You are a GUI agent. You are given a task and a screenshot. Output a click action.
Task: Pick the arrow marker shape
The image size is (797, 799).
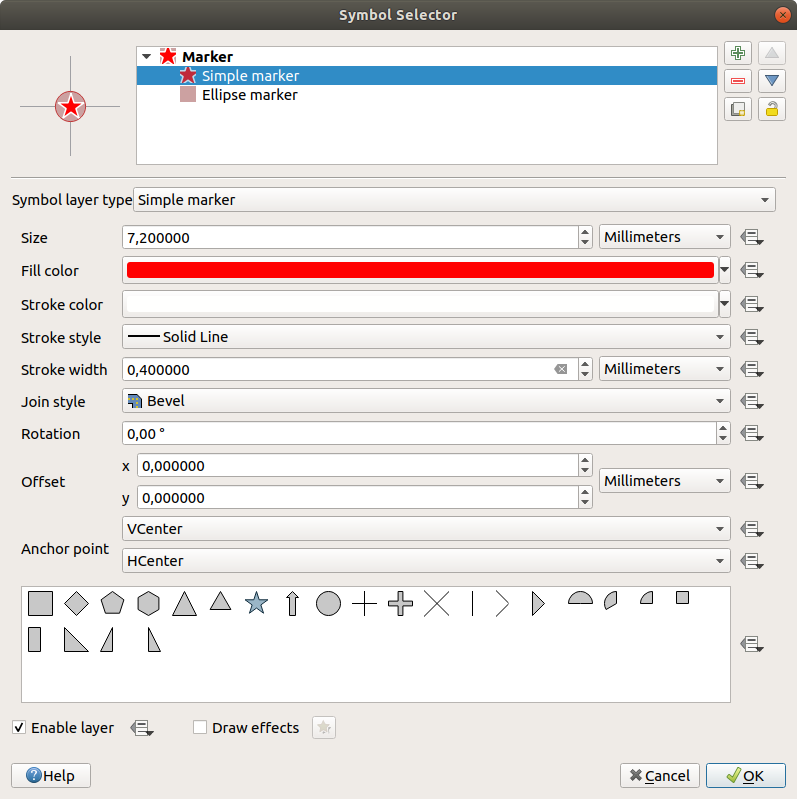point(293,603)
